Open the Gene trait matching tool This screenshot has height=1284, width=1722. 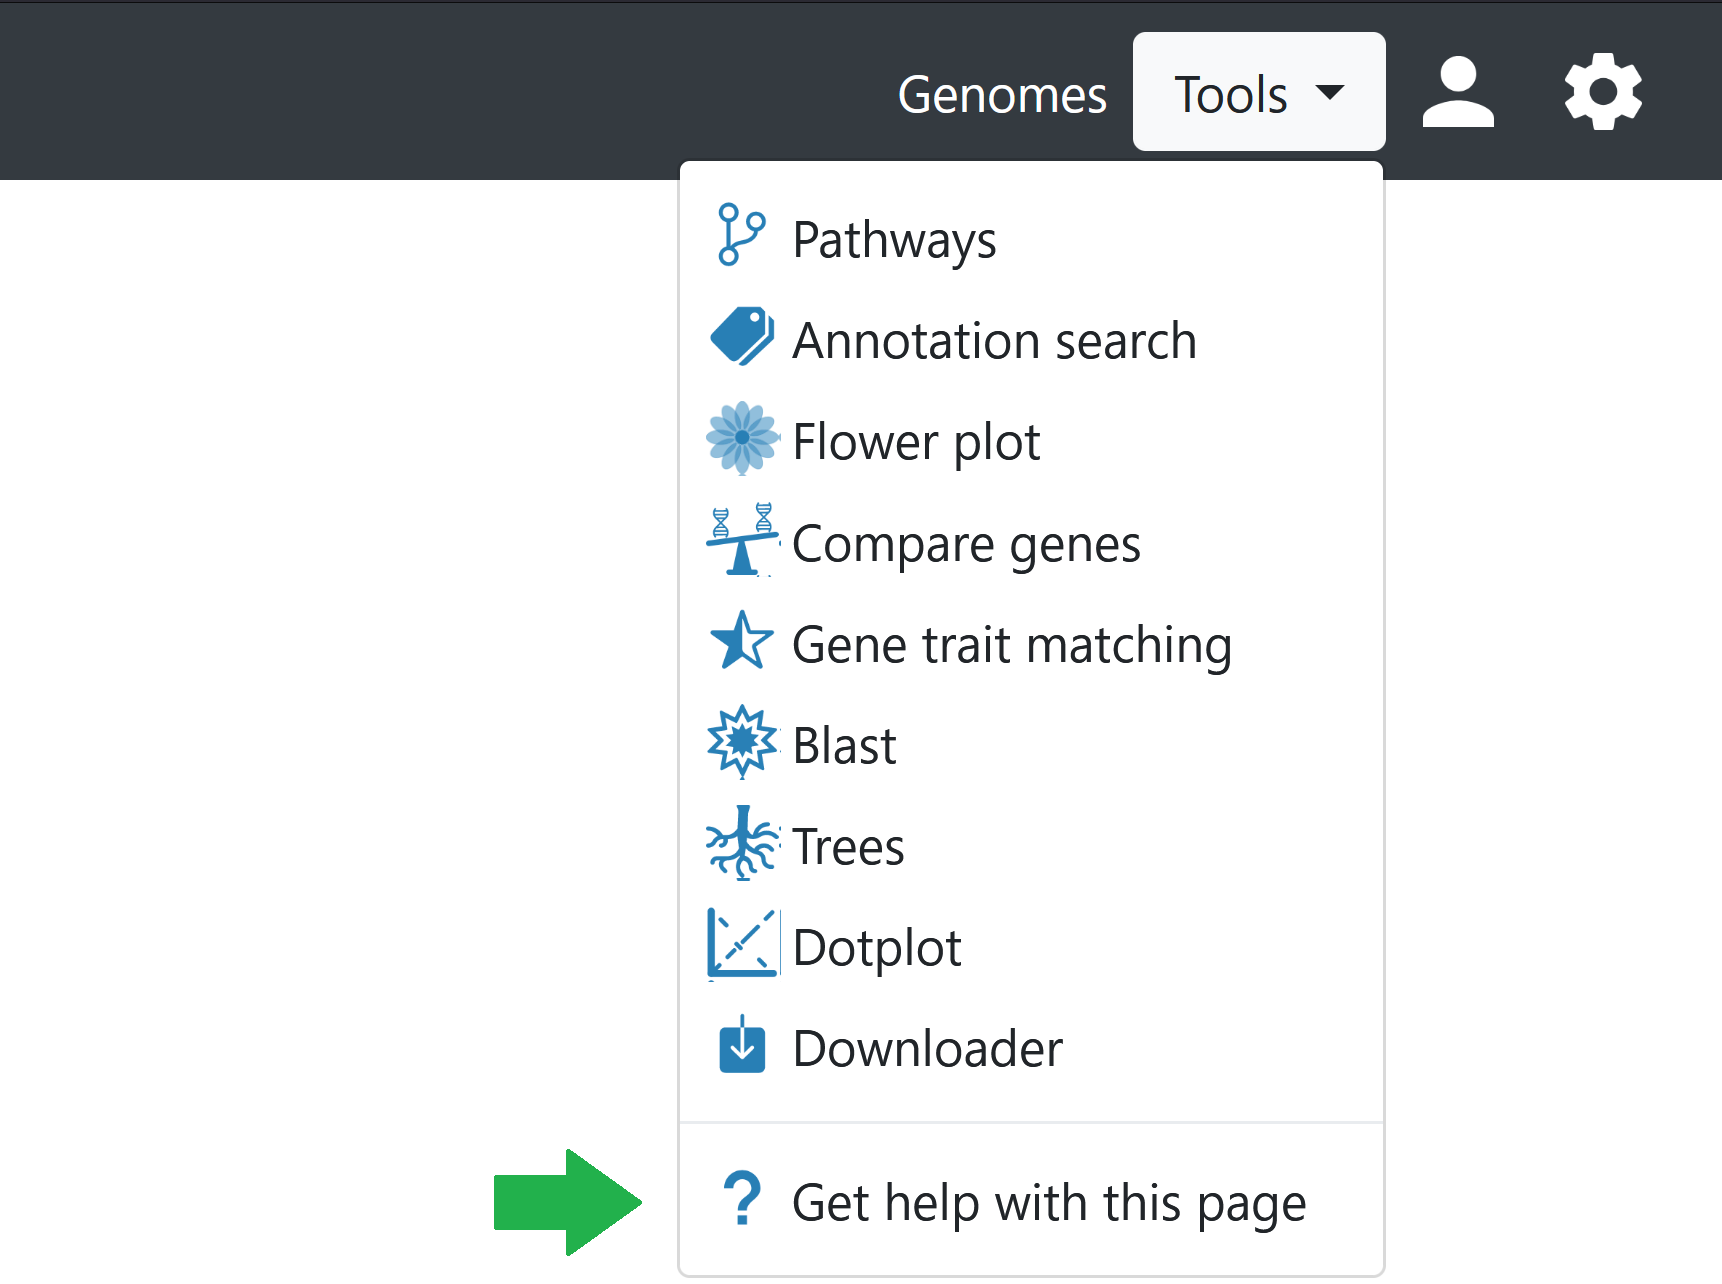coord(1011,645)
